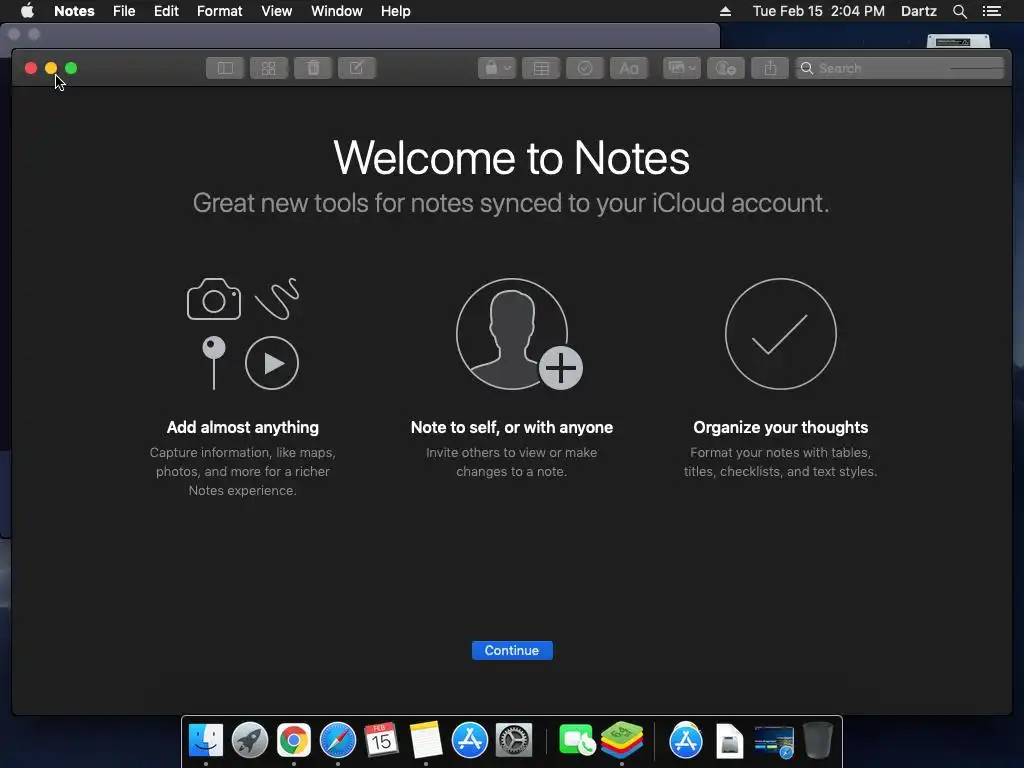1024x768 pixels.
Task: Click the 'Welcome to Notes' title
Action: (x=511, y=157)
